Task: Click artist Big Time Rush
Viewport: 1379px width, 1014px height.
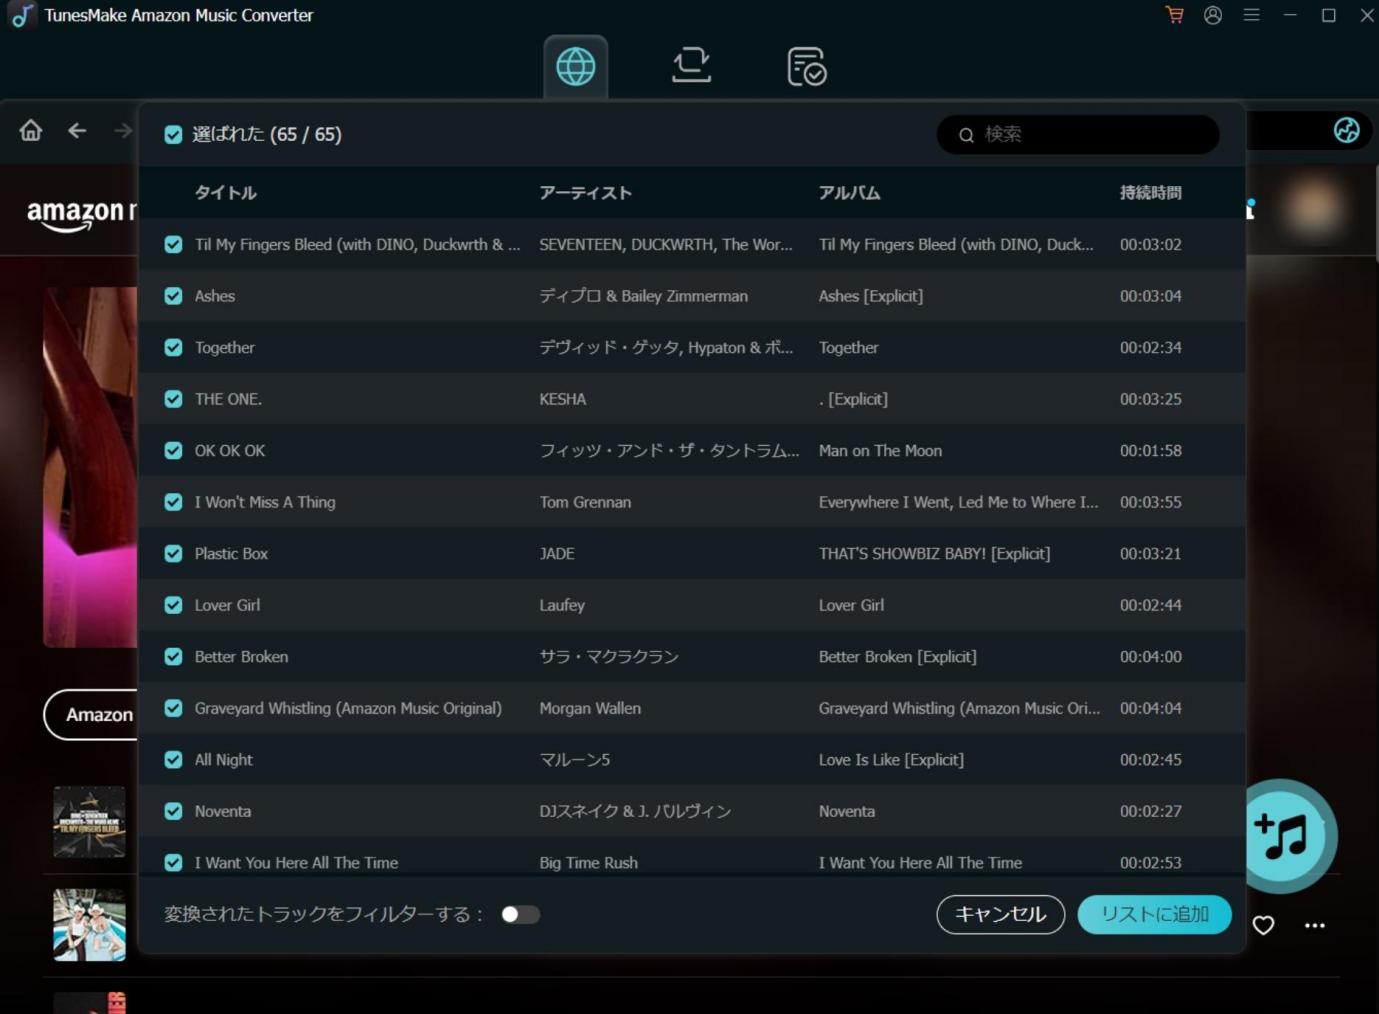Action: click(x=588, y=862)
